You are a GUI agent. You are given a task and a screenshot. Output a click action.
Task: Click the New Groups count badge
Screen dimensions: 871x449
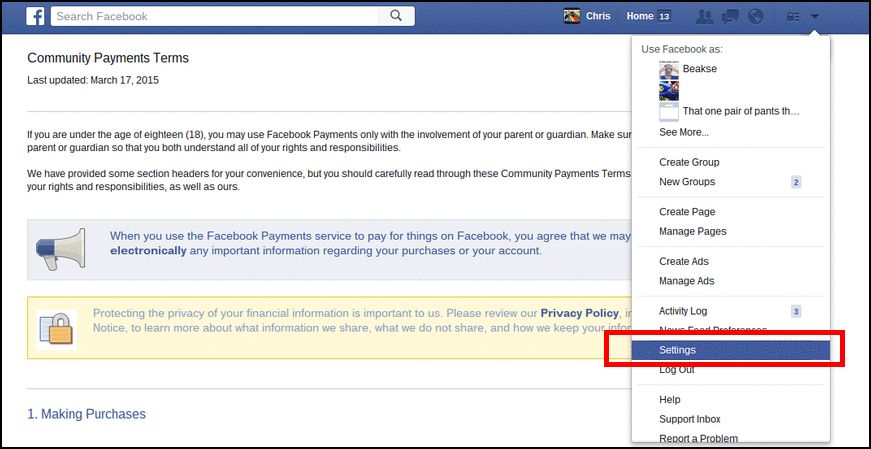[796, 182]
